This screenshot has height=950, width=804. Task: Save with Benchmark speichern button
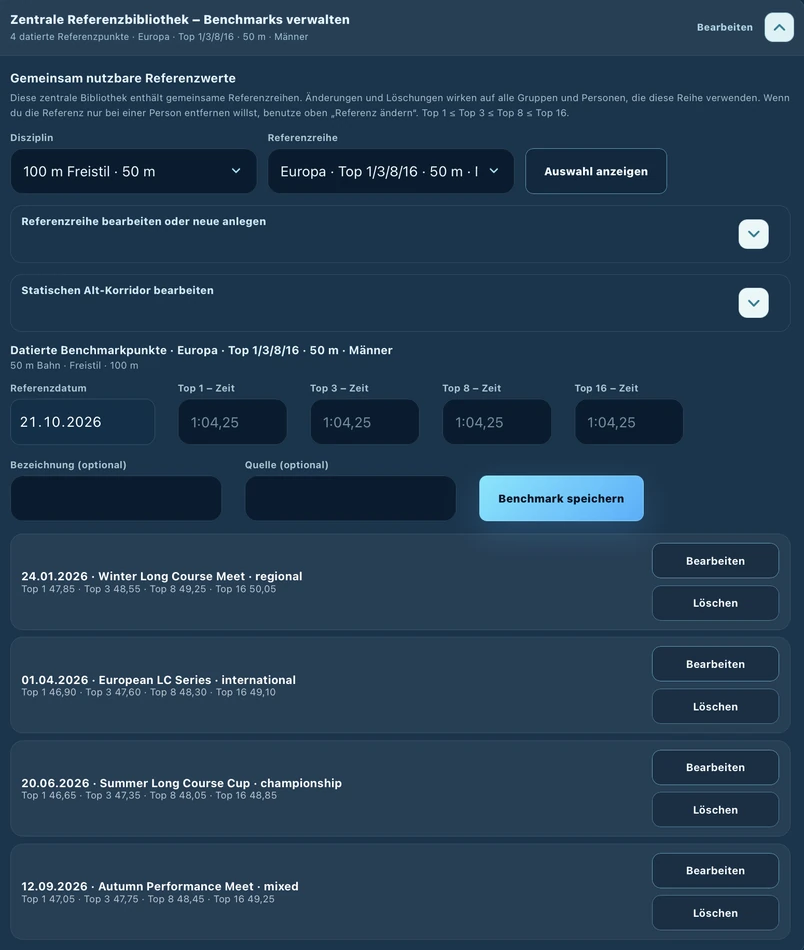[561, 498]
